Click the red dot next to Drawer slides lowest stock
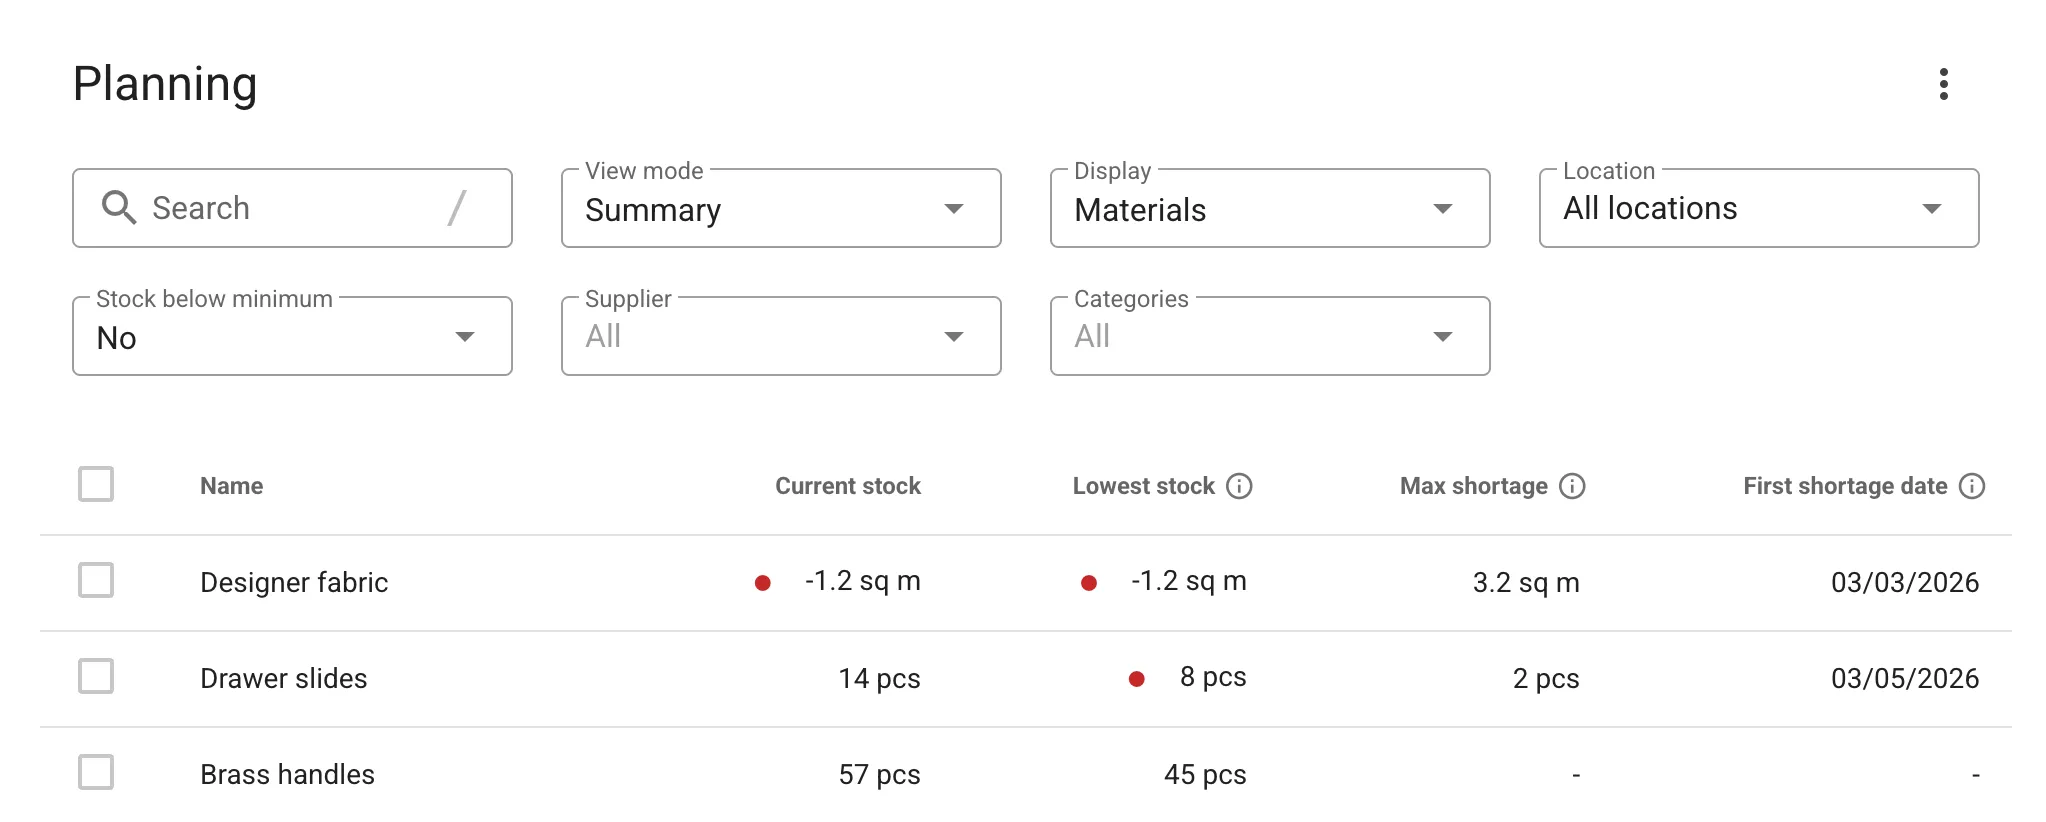This screenshot has width=2046, height=822. point(1138,678)
